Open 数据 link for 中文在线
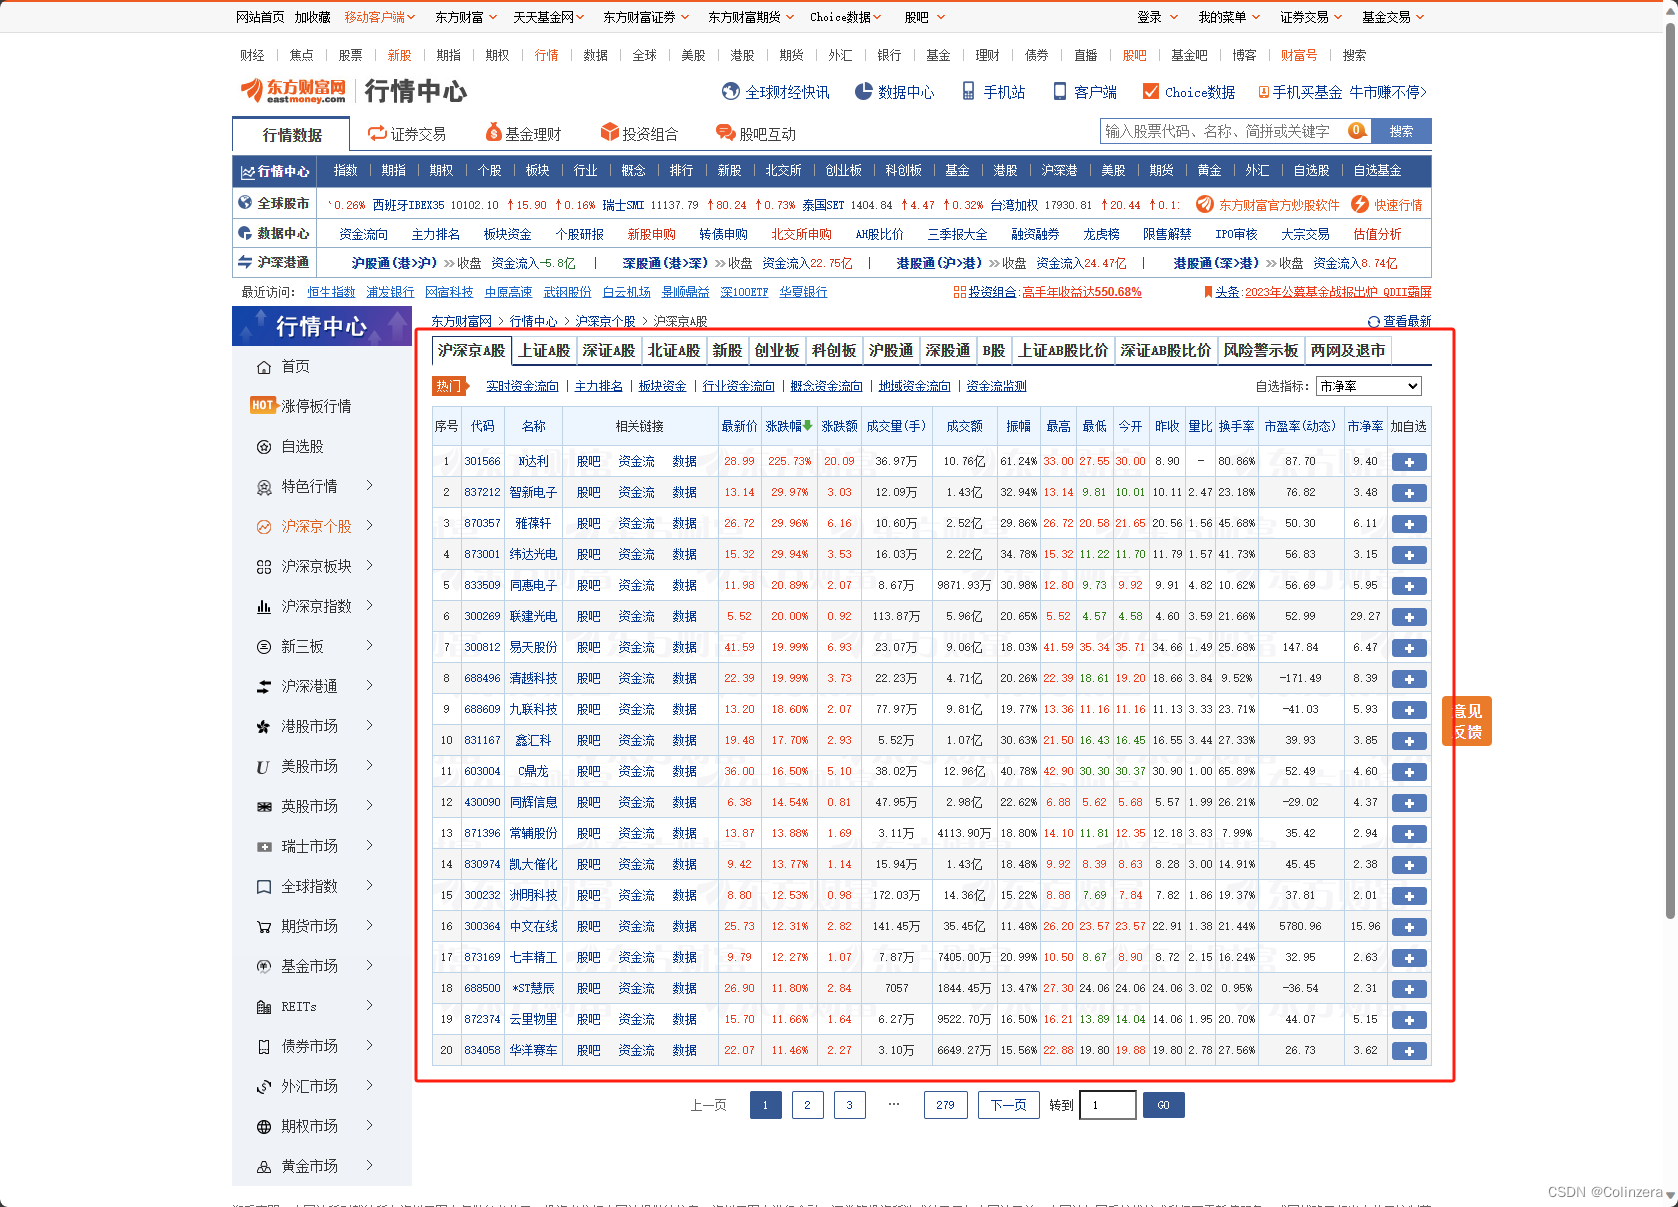This screenshot has width=1678, height=1207. (684, 927)
